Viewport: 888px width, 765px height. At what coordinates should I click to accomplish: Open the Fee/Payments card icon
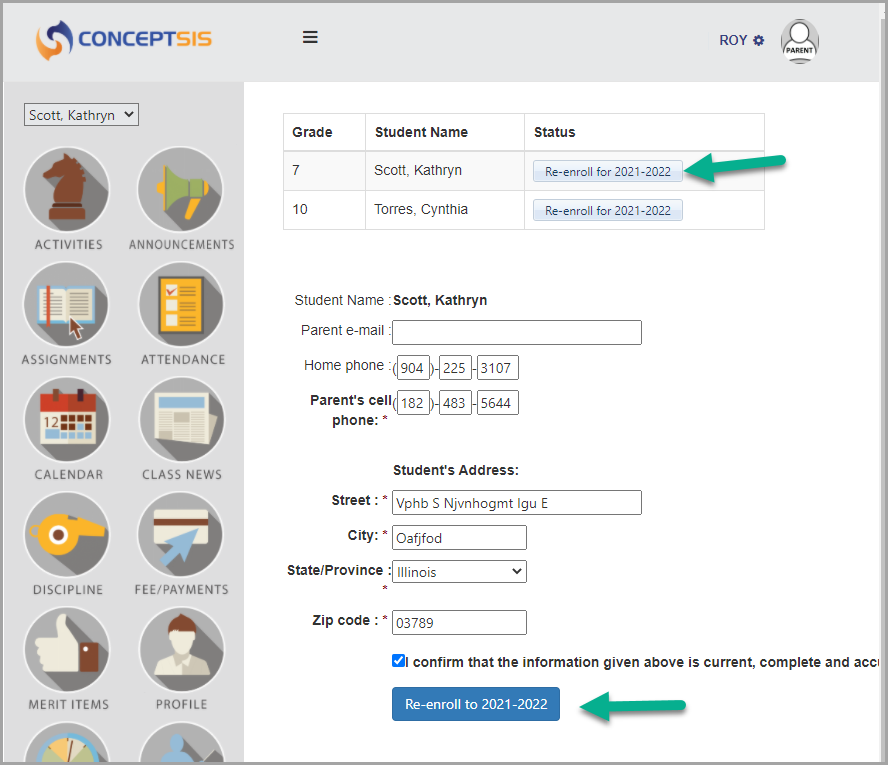pos(181,535)
